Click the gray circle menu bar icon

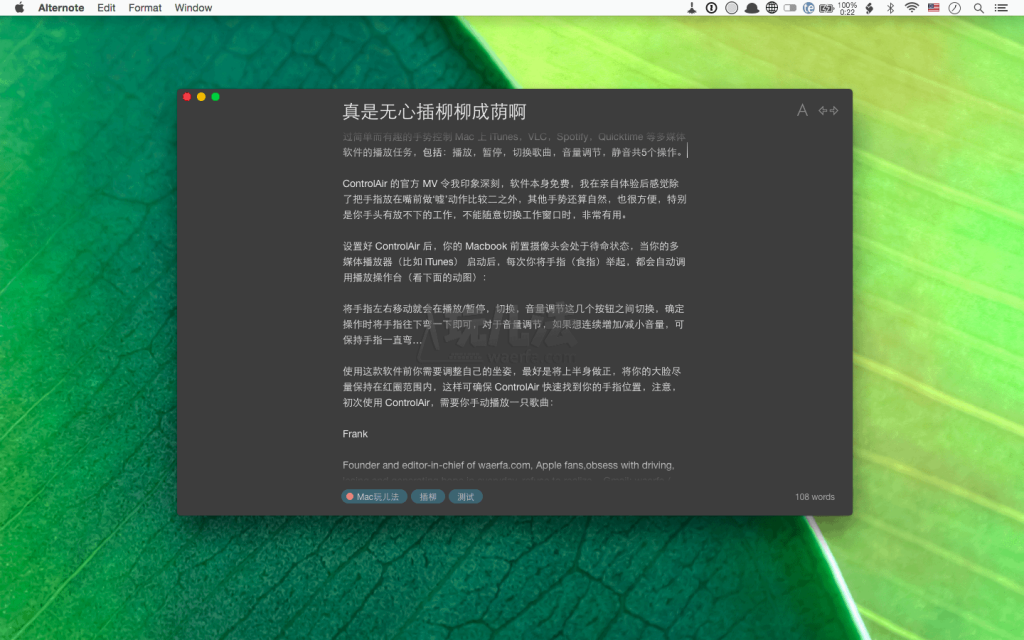pyautogui.click(x=731, y=8)
